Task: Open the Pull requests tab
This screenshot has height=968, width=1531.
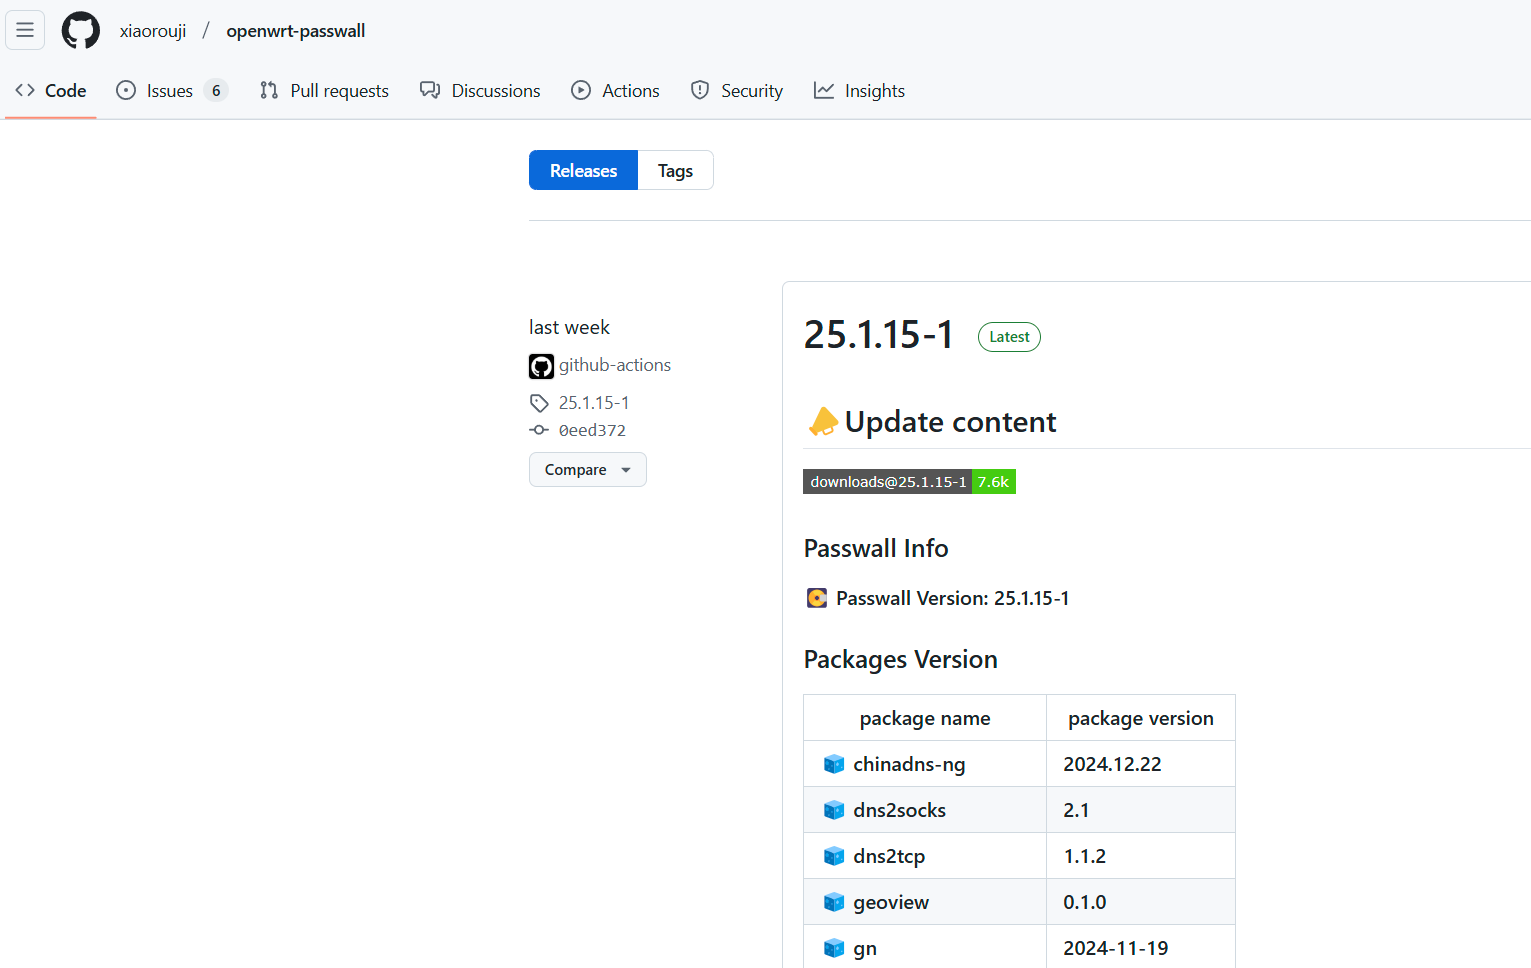Action: 324,91
